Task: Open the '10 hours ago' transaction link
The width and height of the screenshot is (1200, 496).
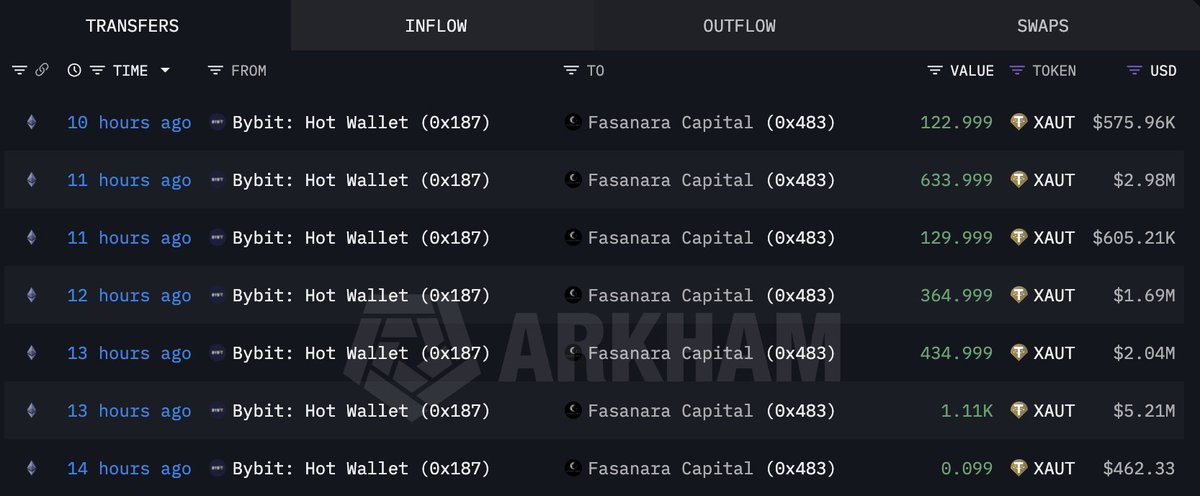Action: (129, 122)
